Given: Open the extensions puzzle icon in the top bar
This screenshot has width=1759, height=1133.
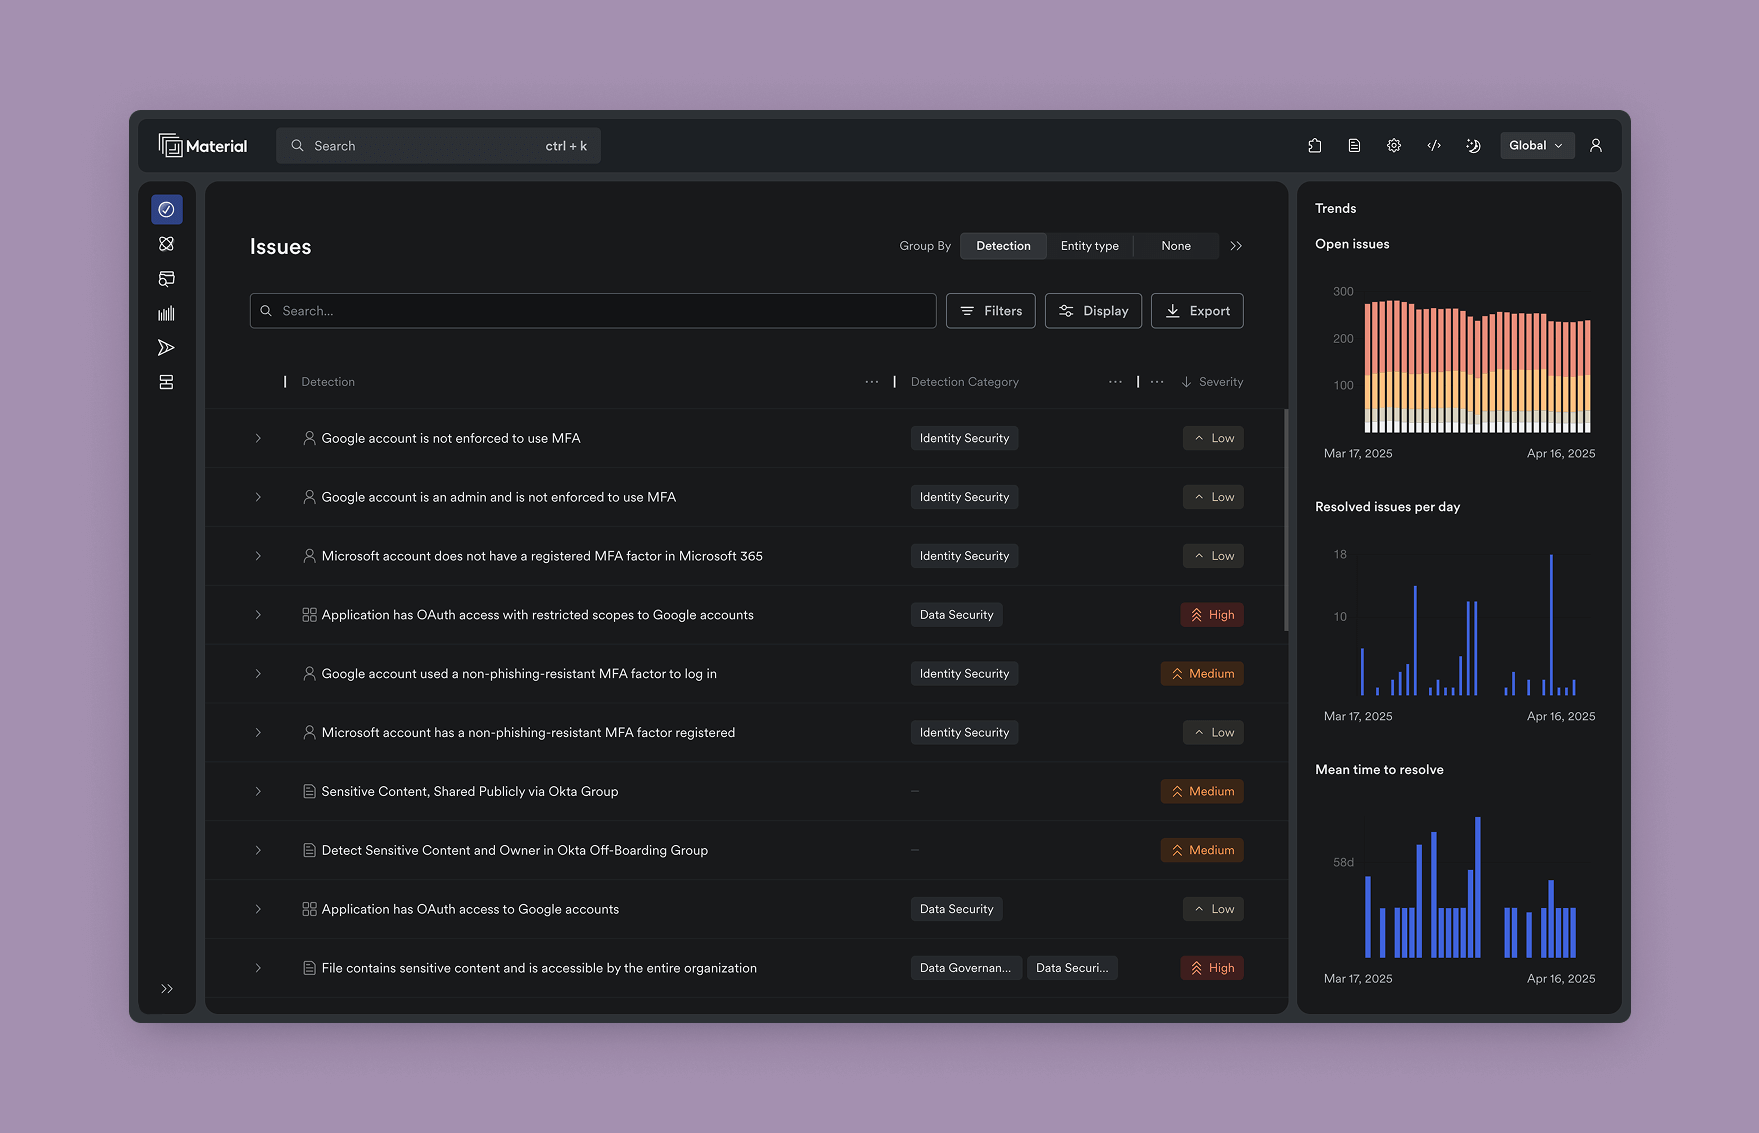Looking at the screenshot, I should click(1315, 146).
